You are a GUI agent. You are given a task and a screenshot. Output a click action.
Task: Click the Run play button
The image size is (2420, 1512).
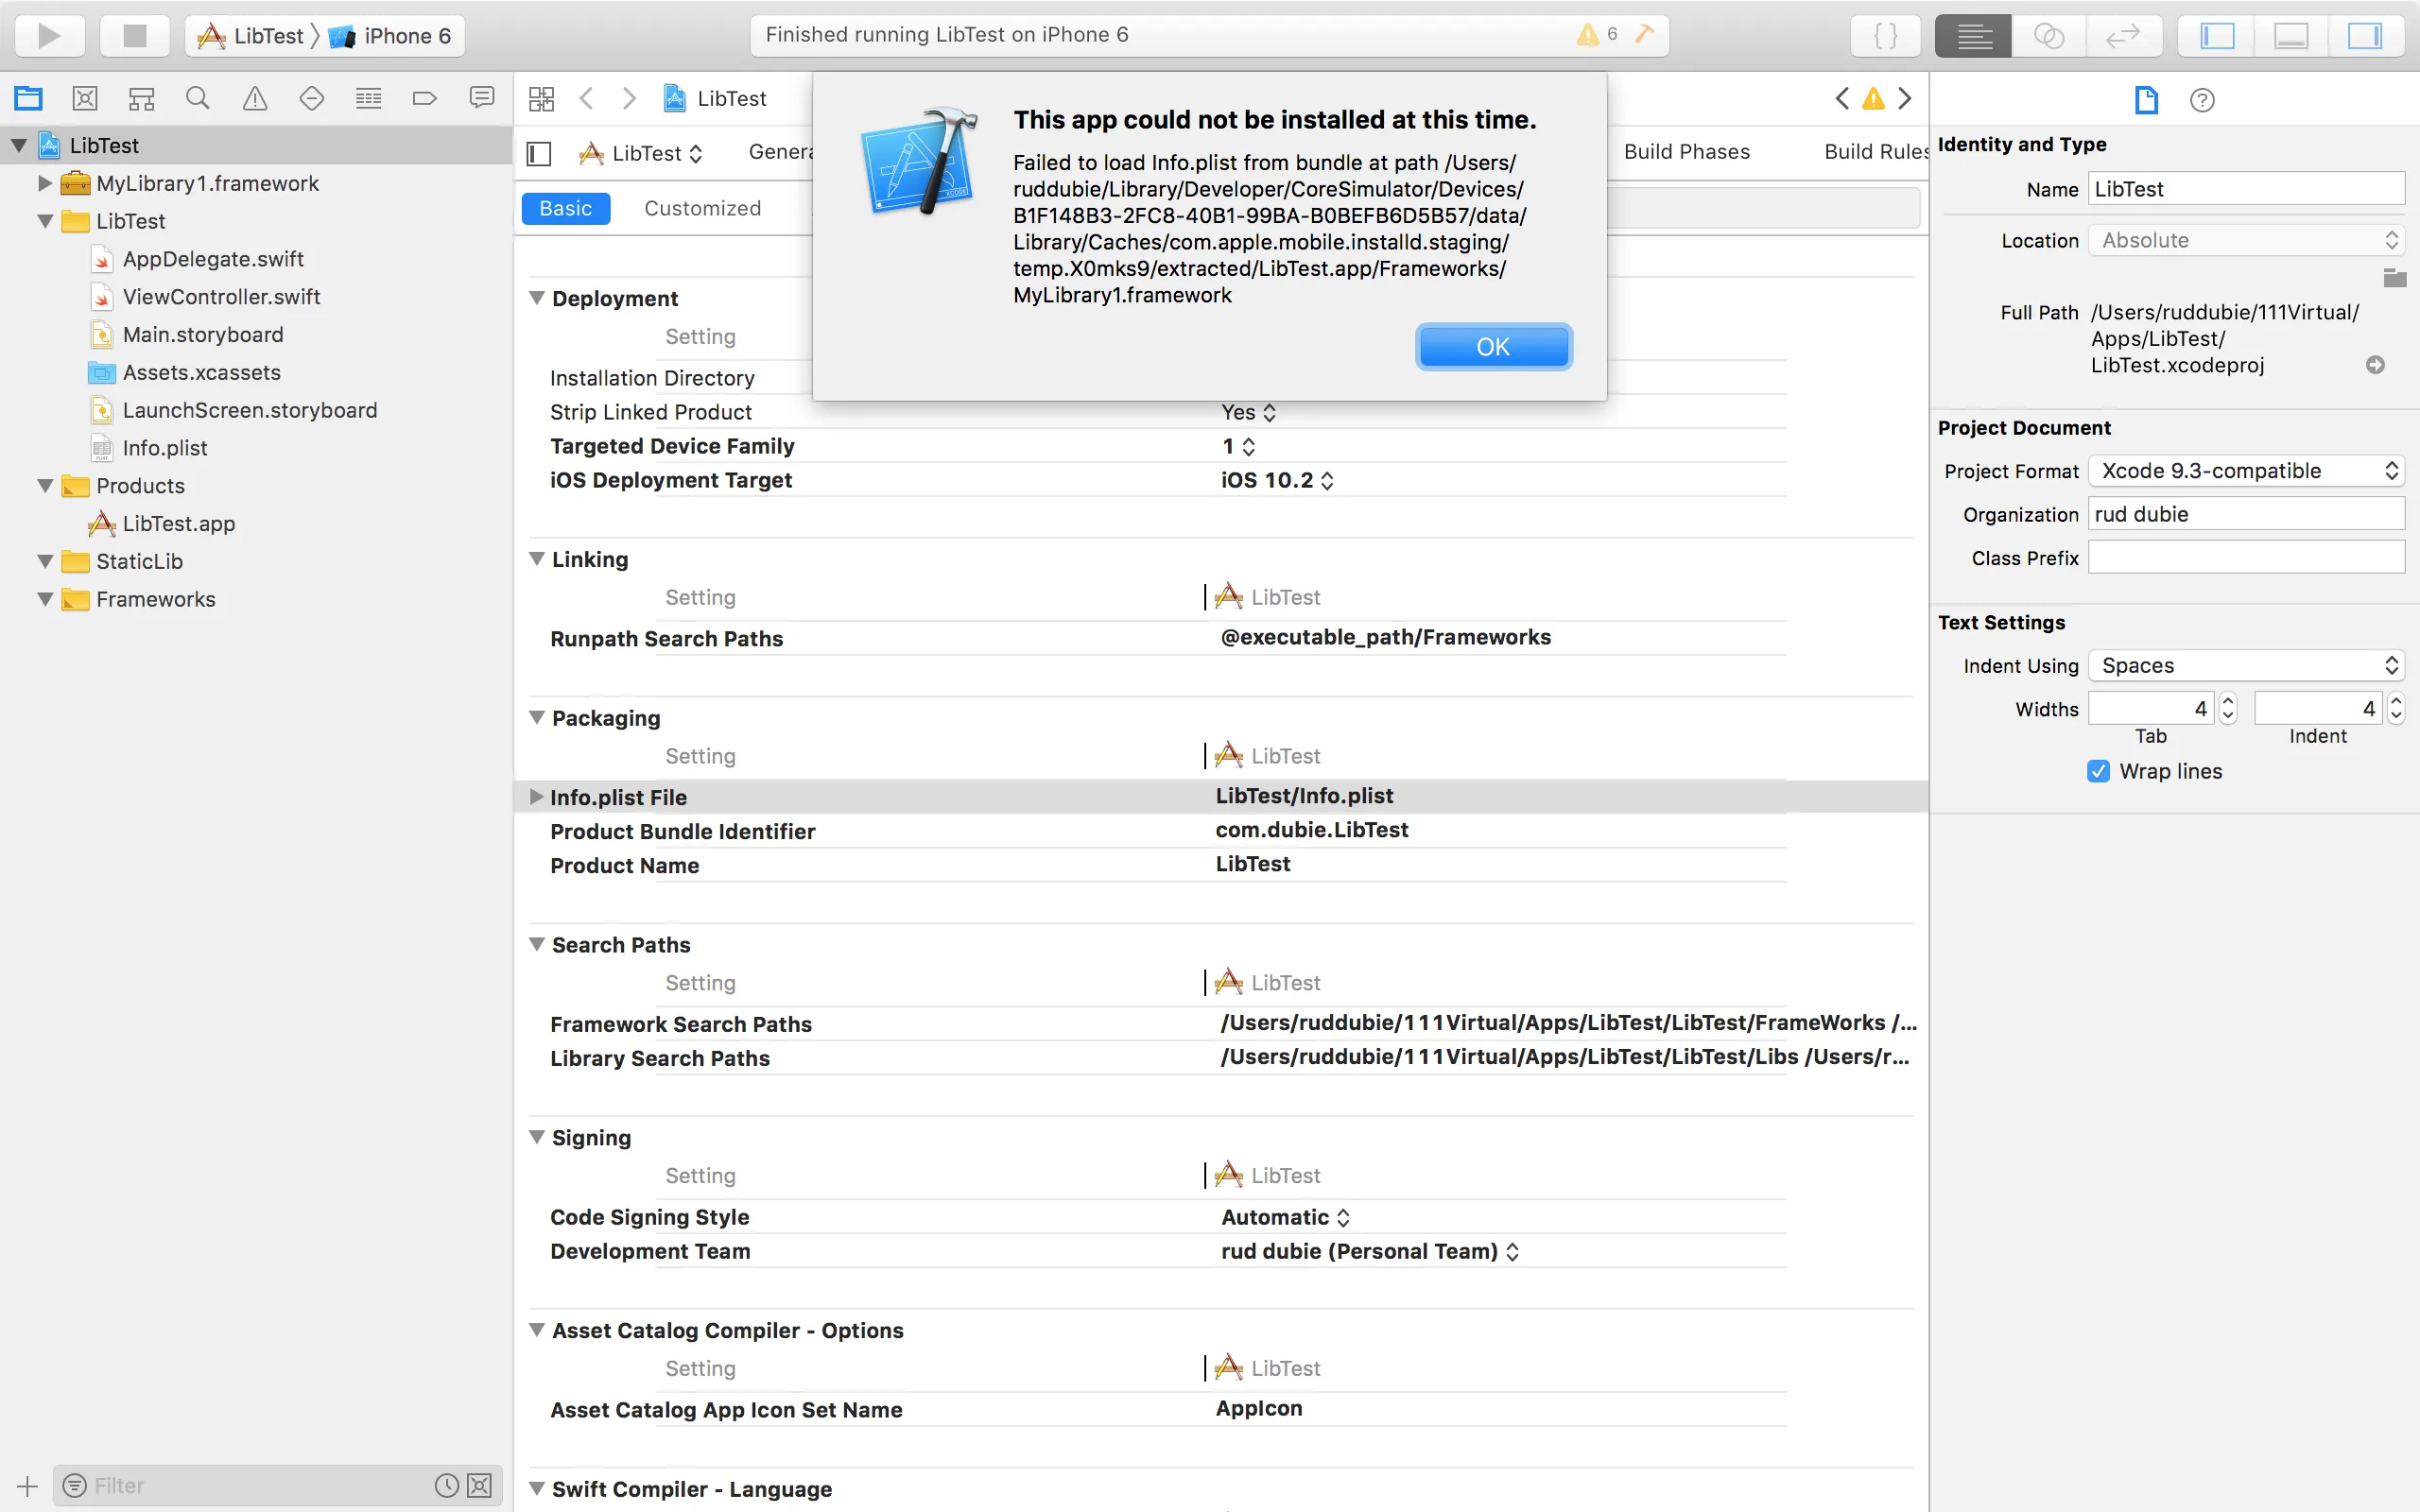(48, 36)
